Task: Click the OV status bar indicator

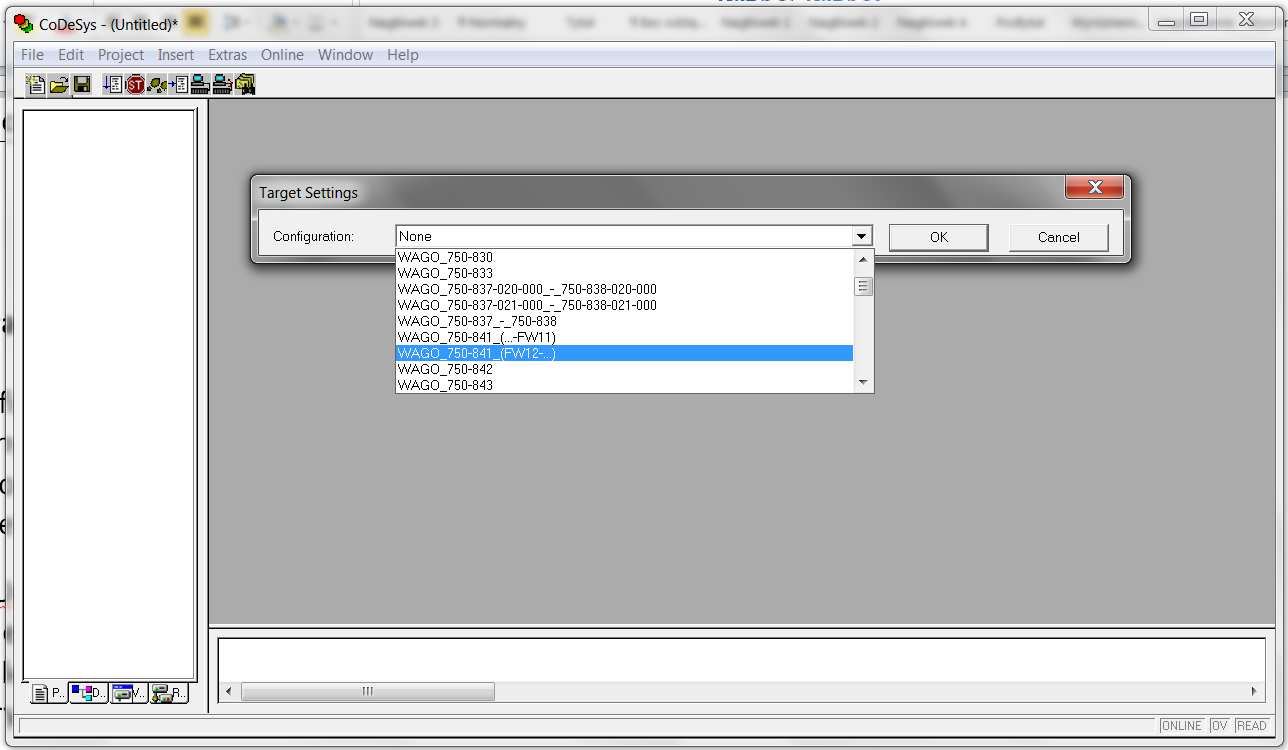Action: (x=1219, y=725)
